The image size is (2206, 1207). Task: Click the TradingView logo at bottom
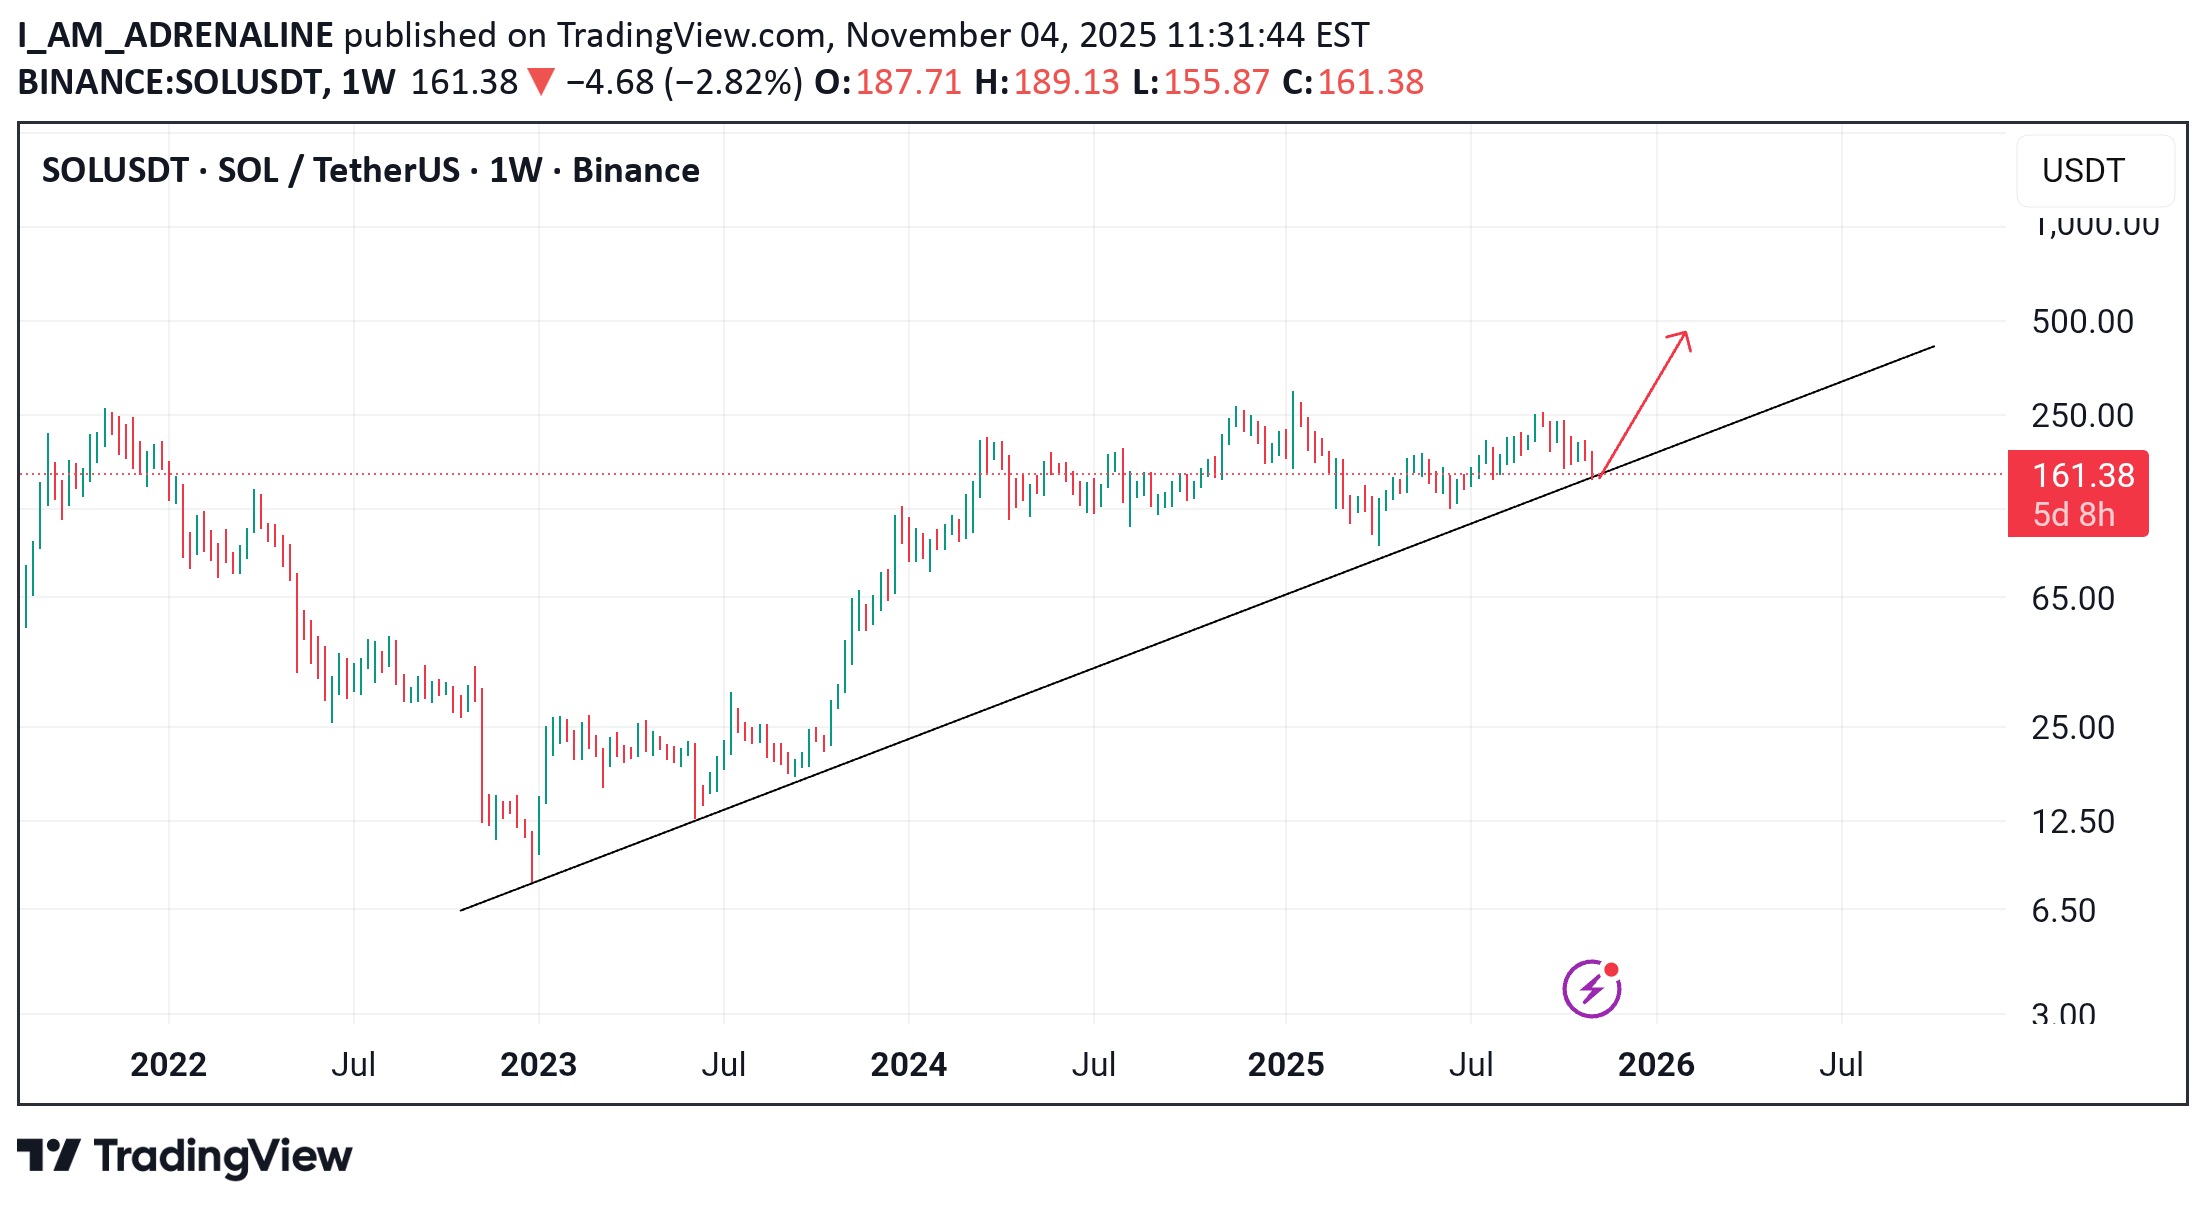(x=185, y=1156)
